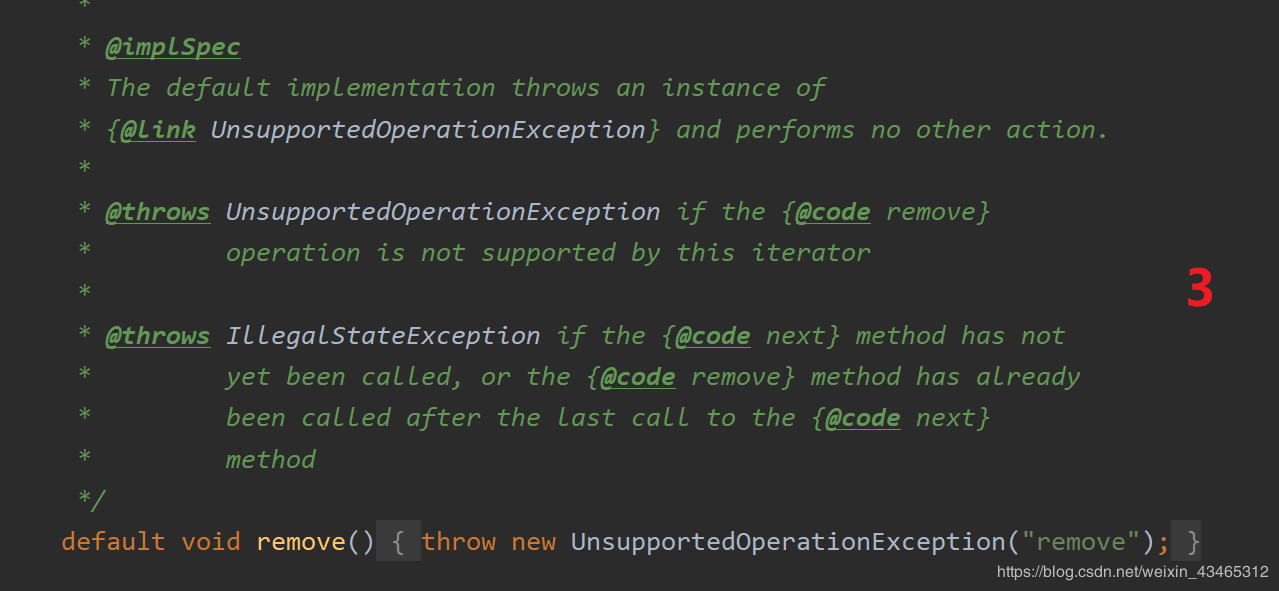The width and height of the screenshot is (1279, 591).
Task: Click the red number 3 annotation
Action: click(x=1199, y=290)
